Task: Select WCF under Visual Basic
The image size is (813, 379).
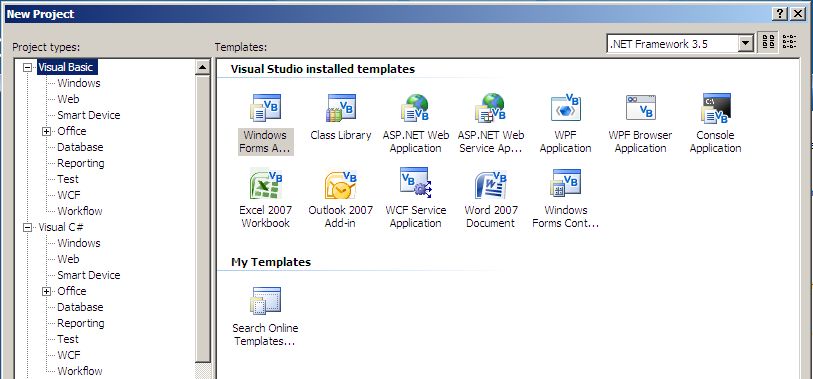Action: coord(69,195)
